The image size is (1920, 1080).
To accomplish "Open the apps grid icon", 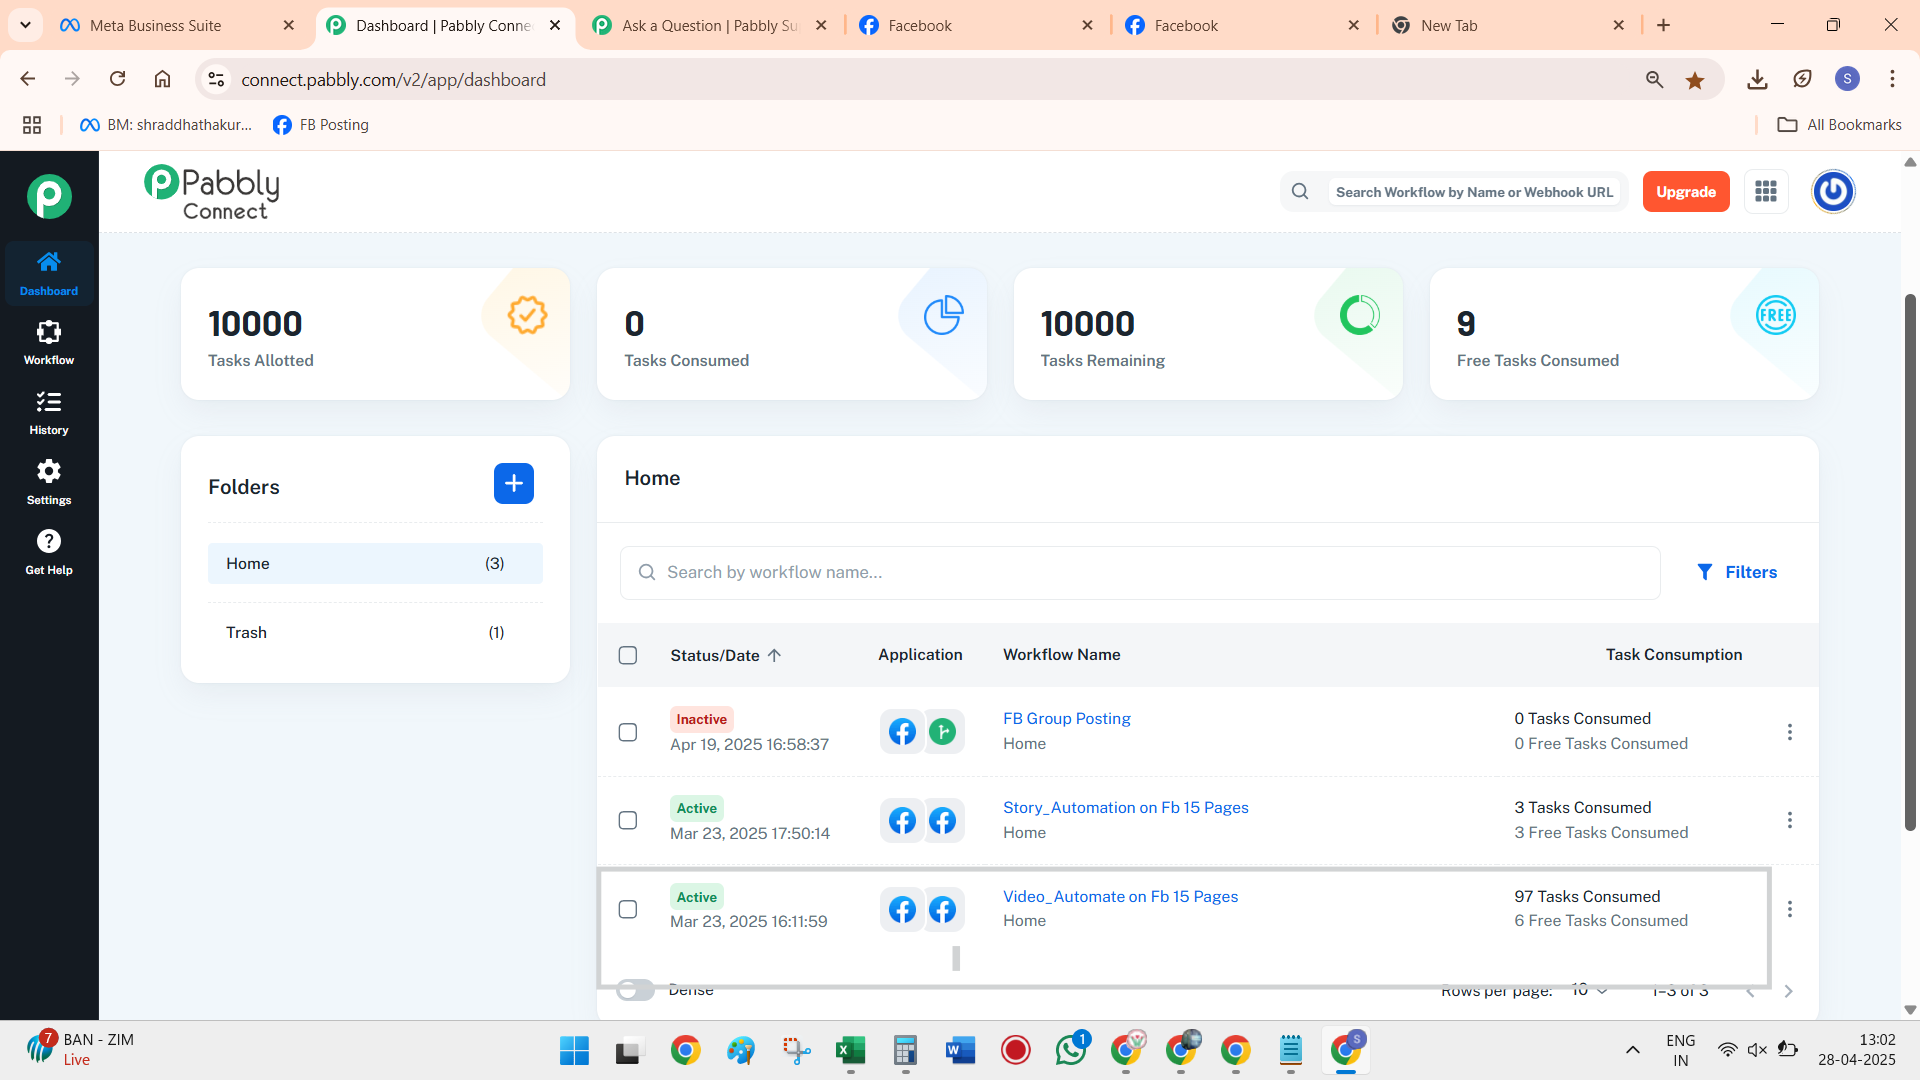I will point(1766,192).
